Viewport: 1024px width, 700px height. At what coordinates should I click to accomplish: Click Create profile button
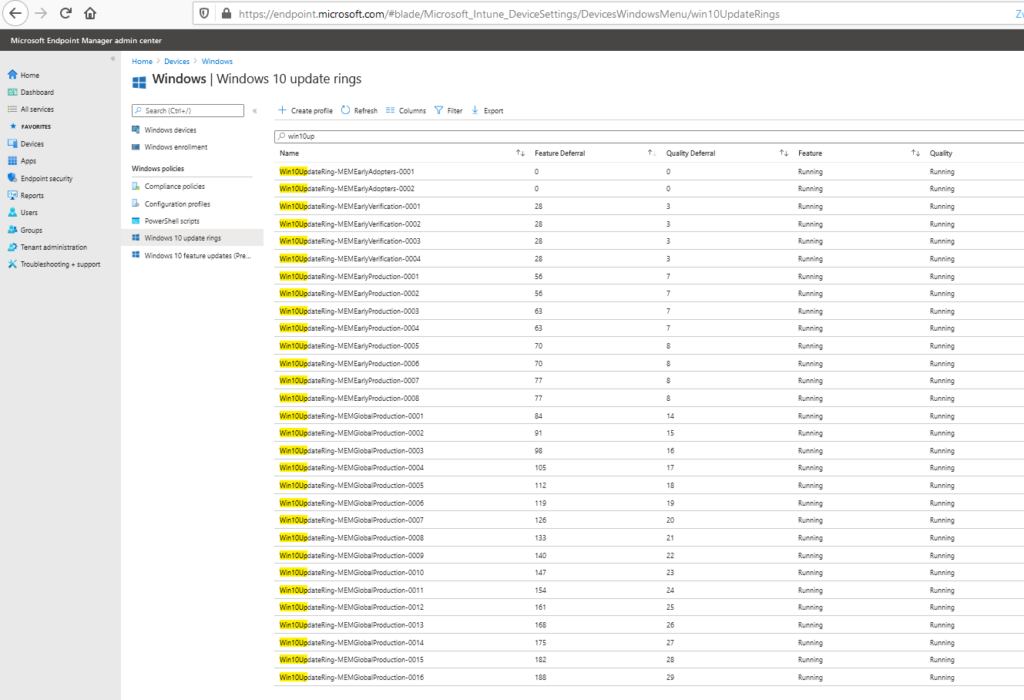point(305,110)
